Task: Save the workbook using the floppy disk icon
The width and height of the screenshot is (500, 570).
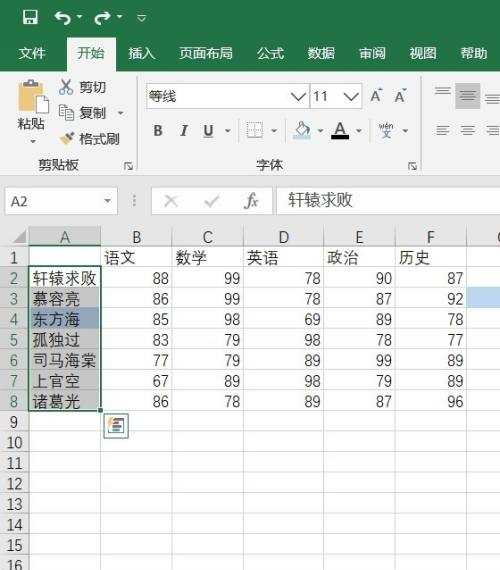Action: click(30, 17)
